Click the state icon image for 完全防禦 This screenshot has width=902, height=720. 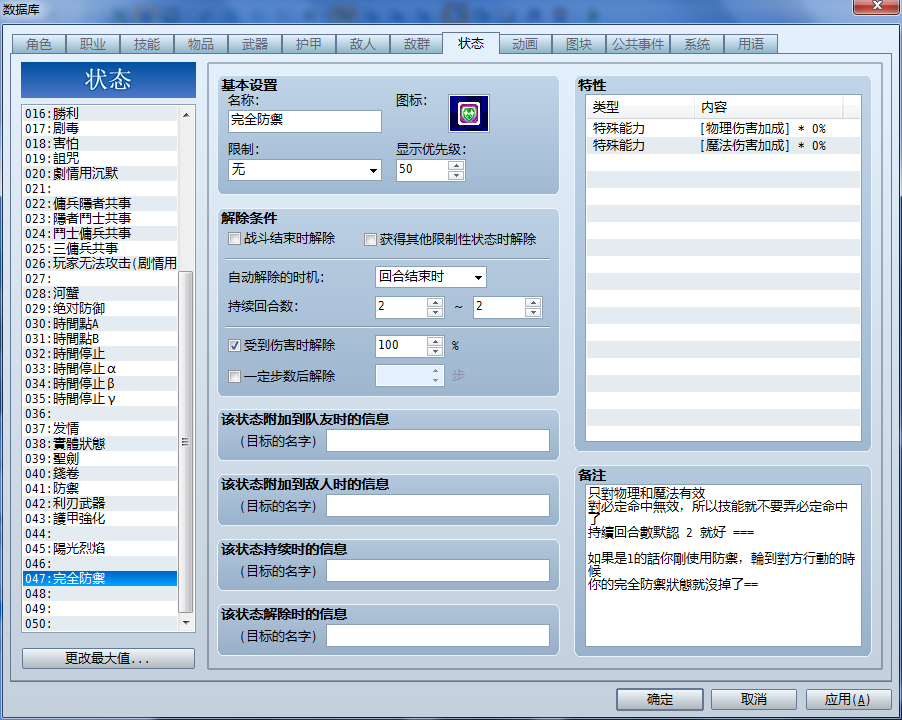469,113
